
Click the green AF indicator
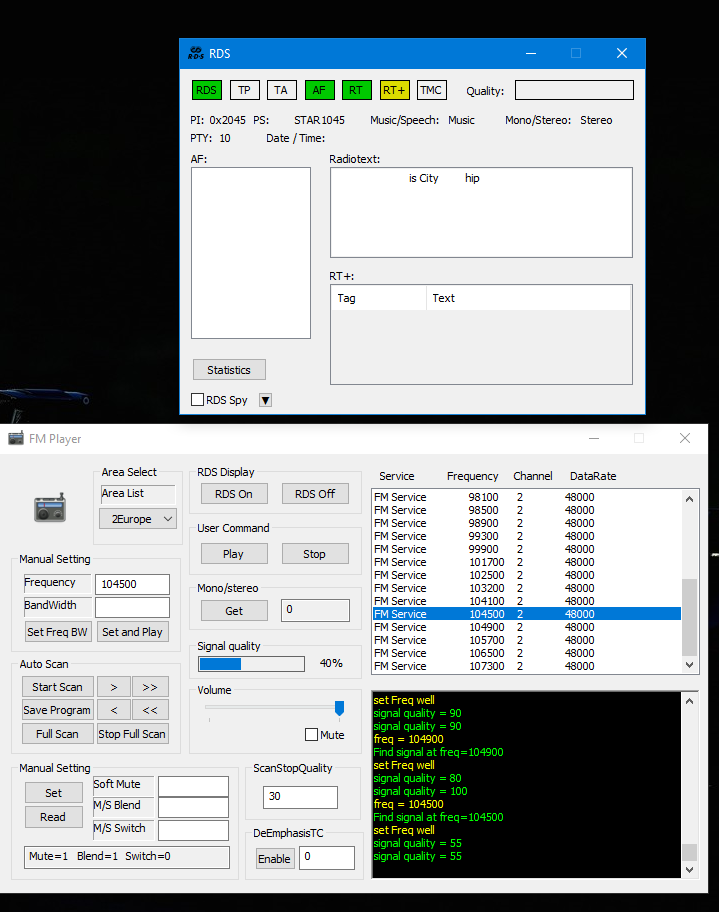click(x=319, y=90)
